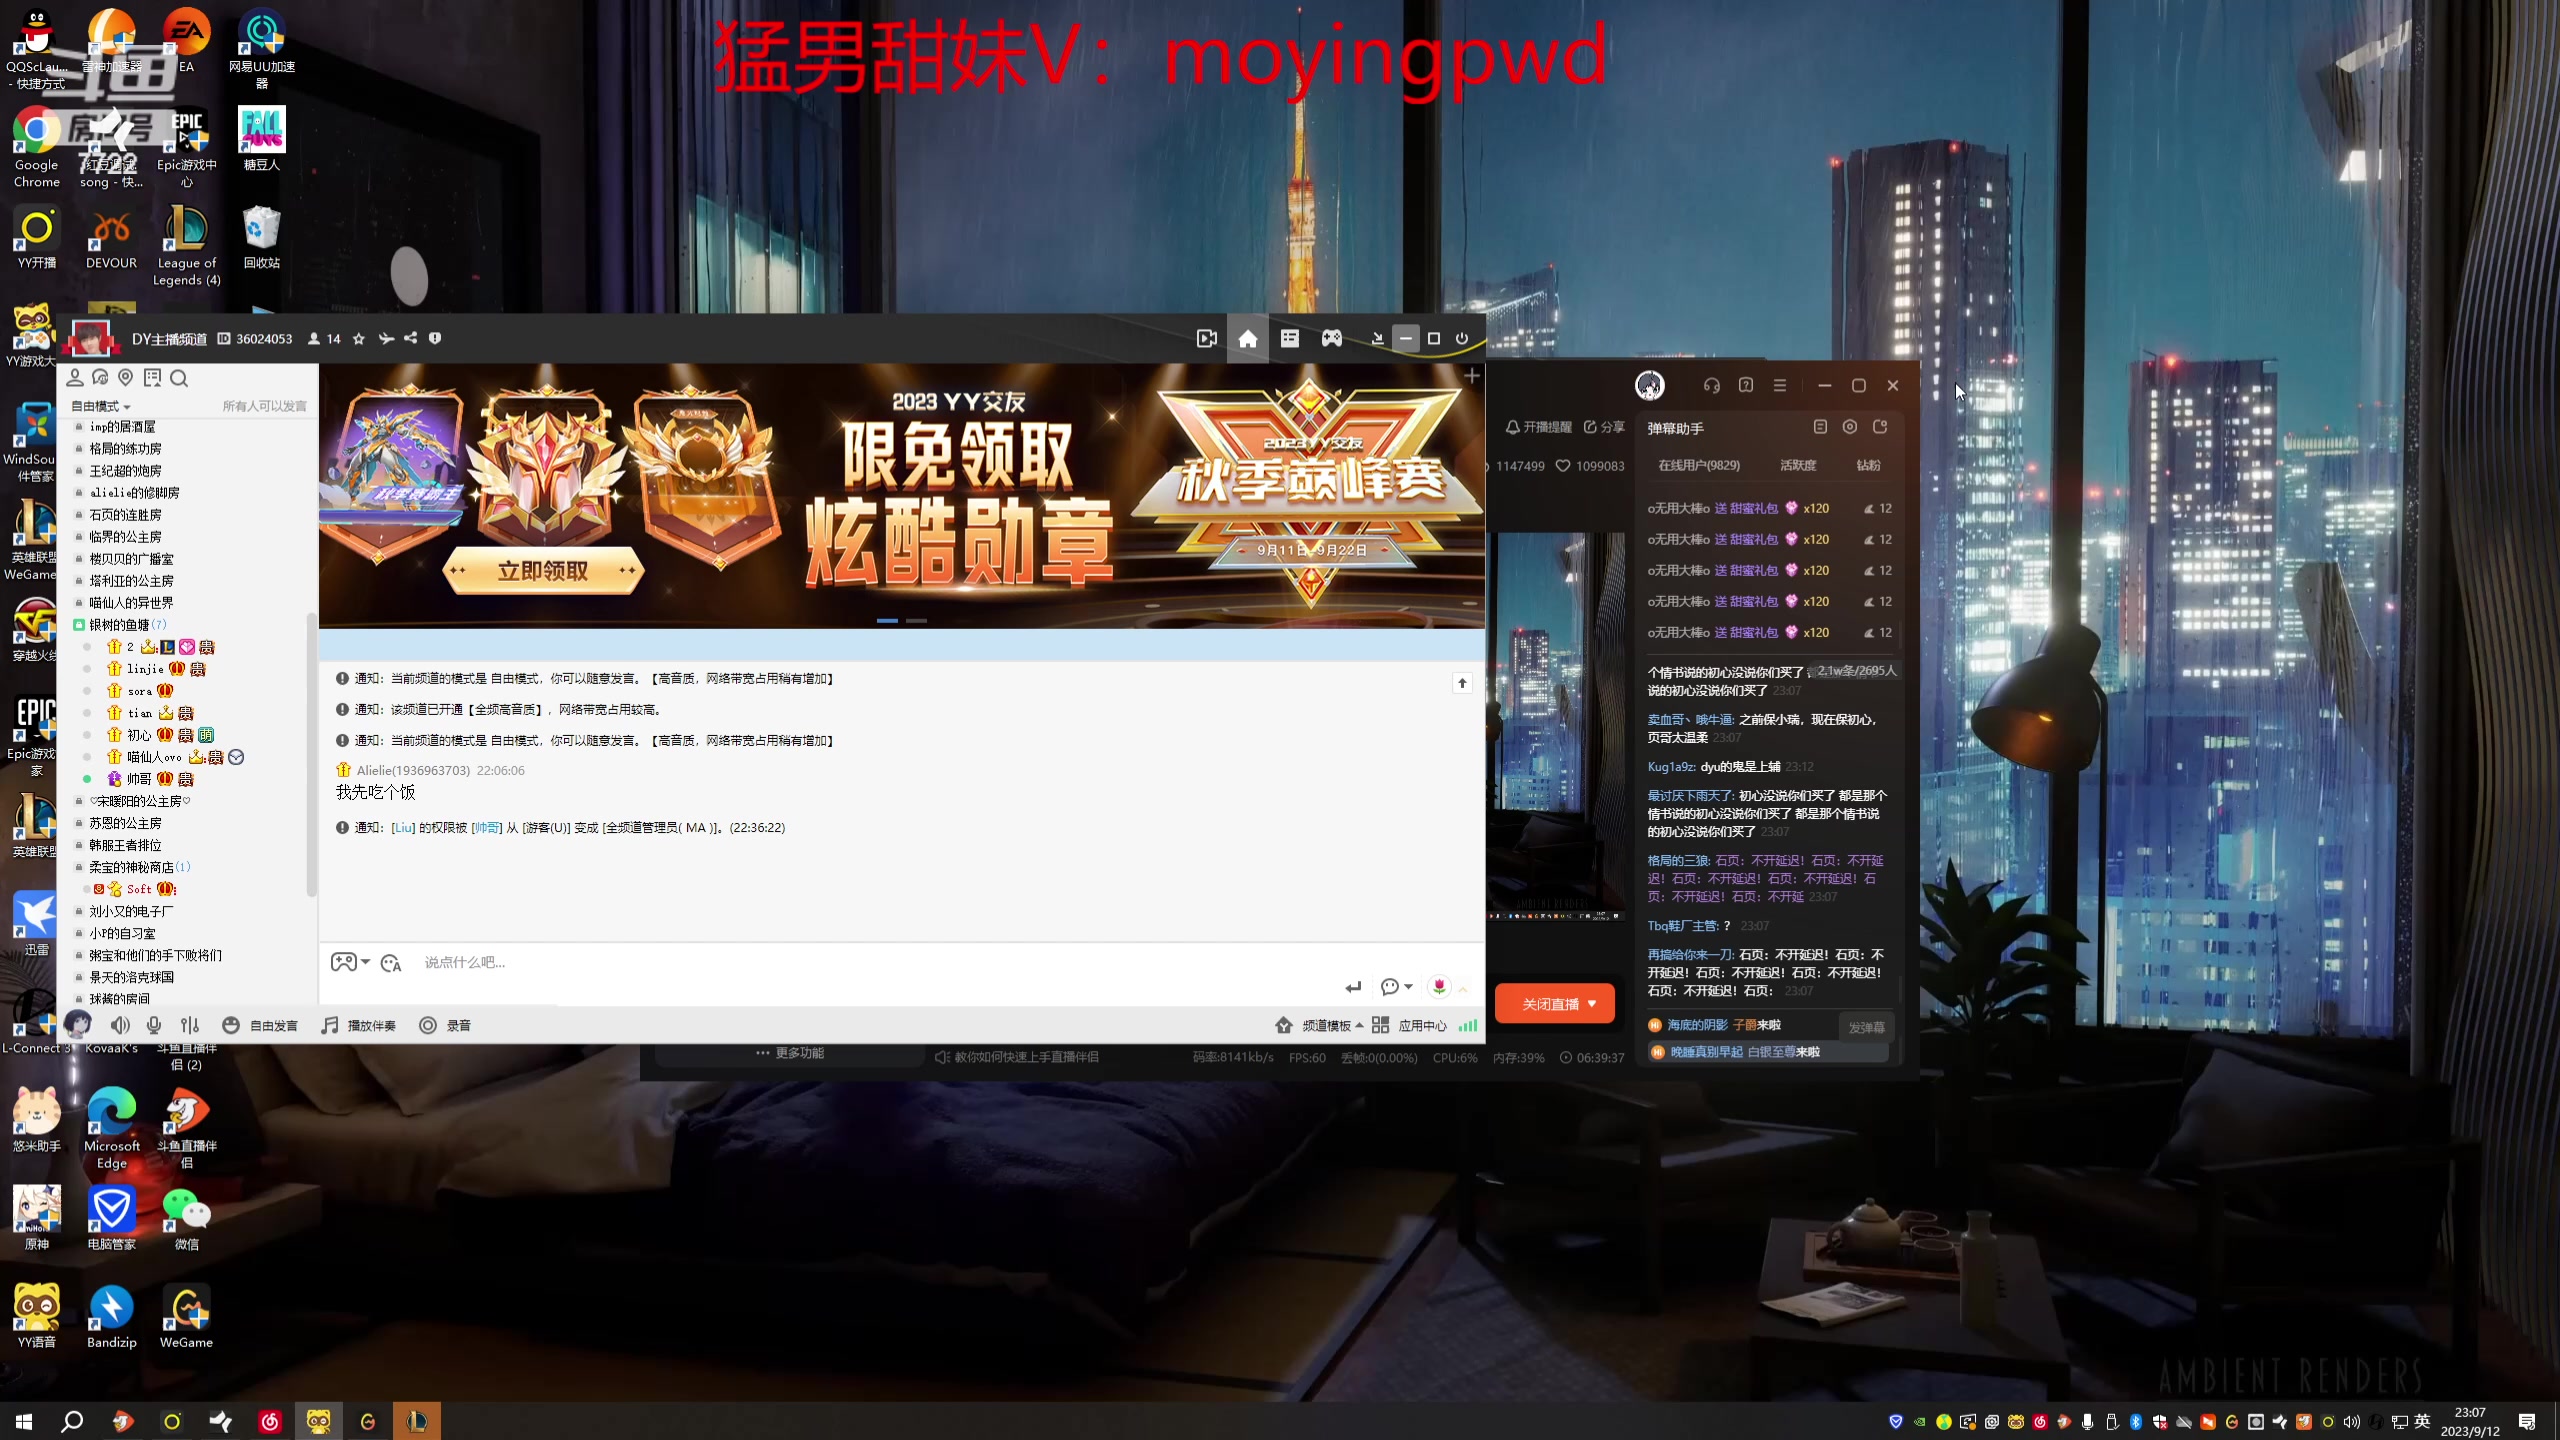Jump to top with chat up-arrow button

click(x=1462, y=683)
